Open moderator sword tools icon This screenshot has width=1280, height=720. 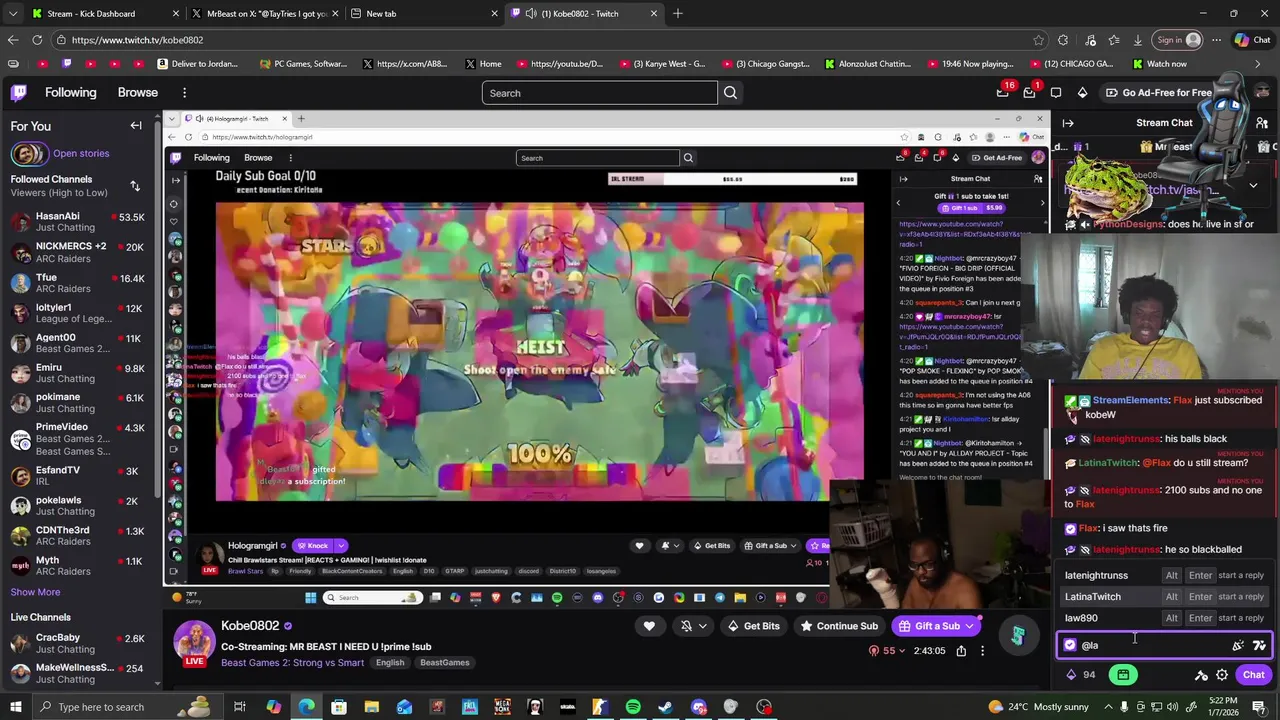(1201, 675)
